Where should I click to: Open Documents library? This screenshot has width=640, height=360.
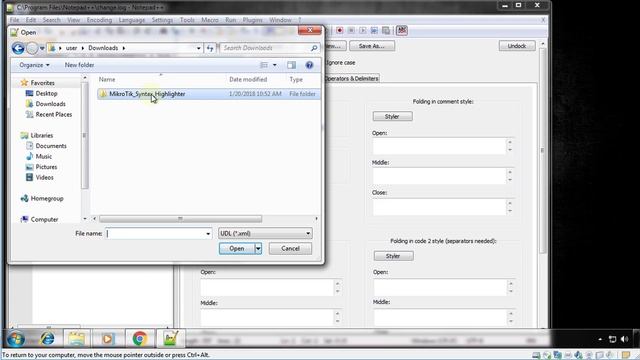51,146
